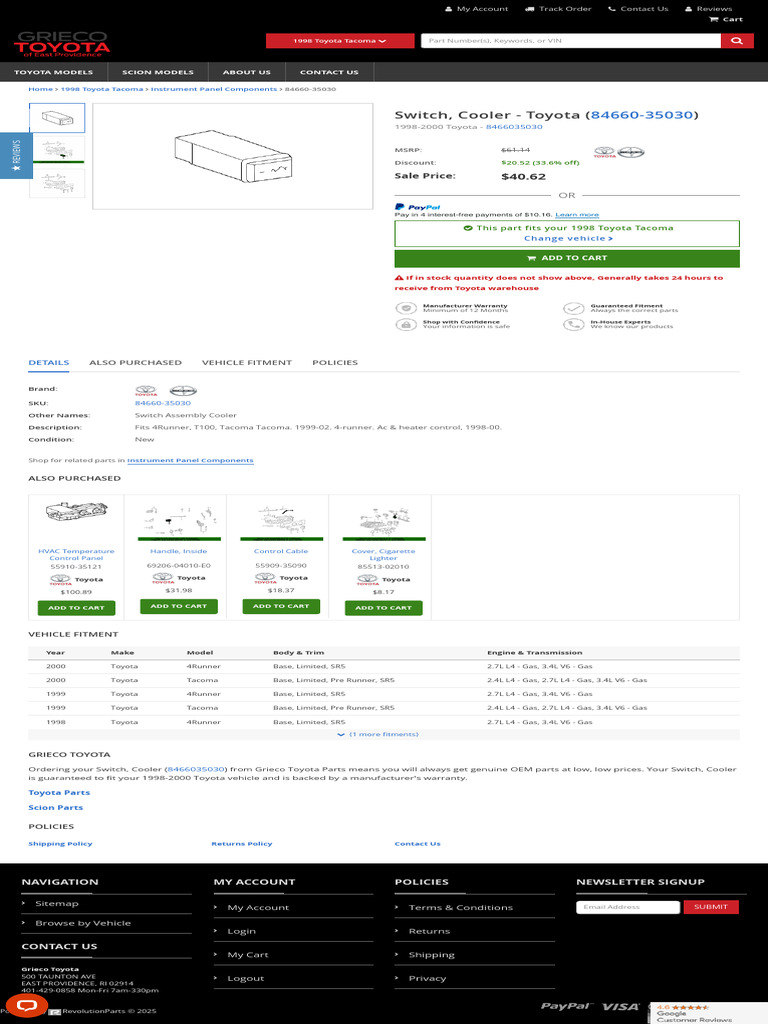
Task: Select first product thumbnail image
Action: [x=57, y=118]
